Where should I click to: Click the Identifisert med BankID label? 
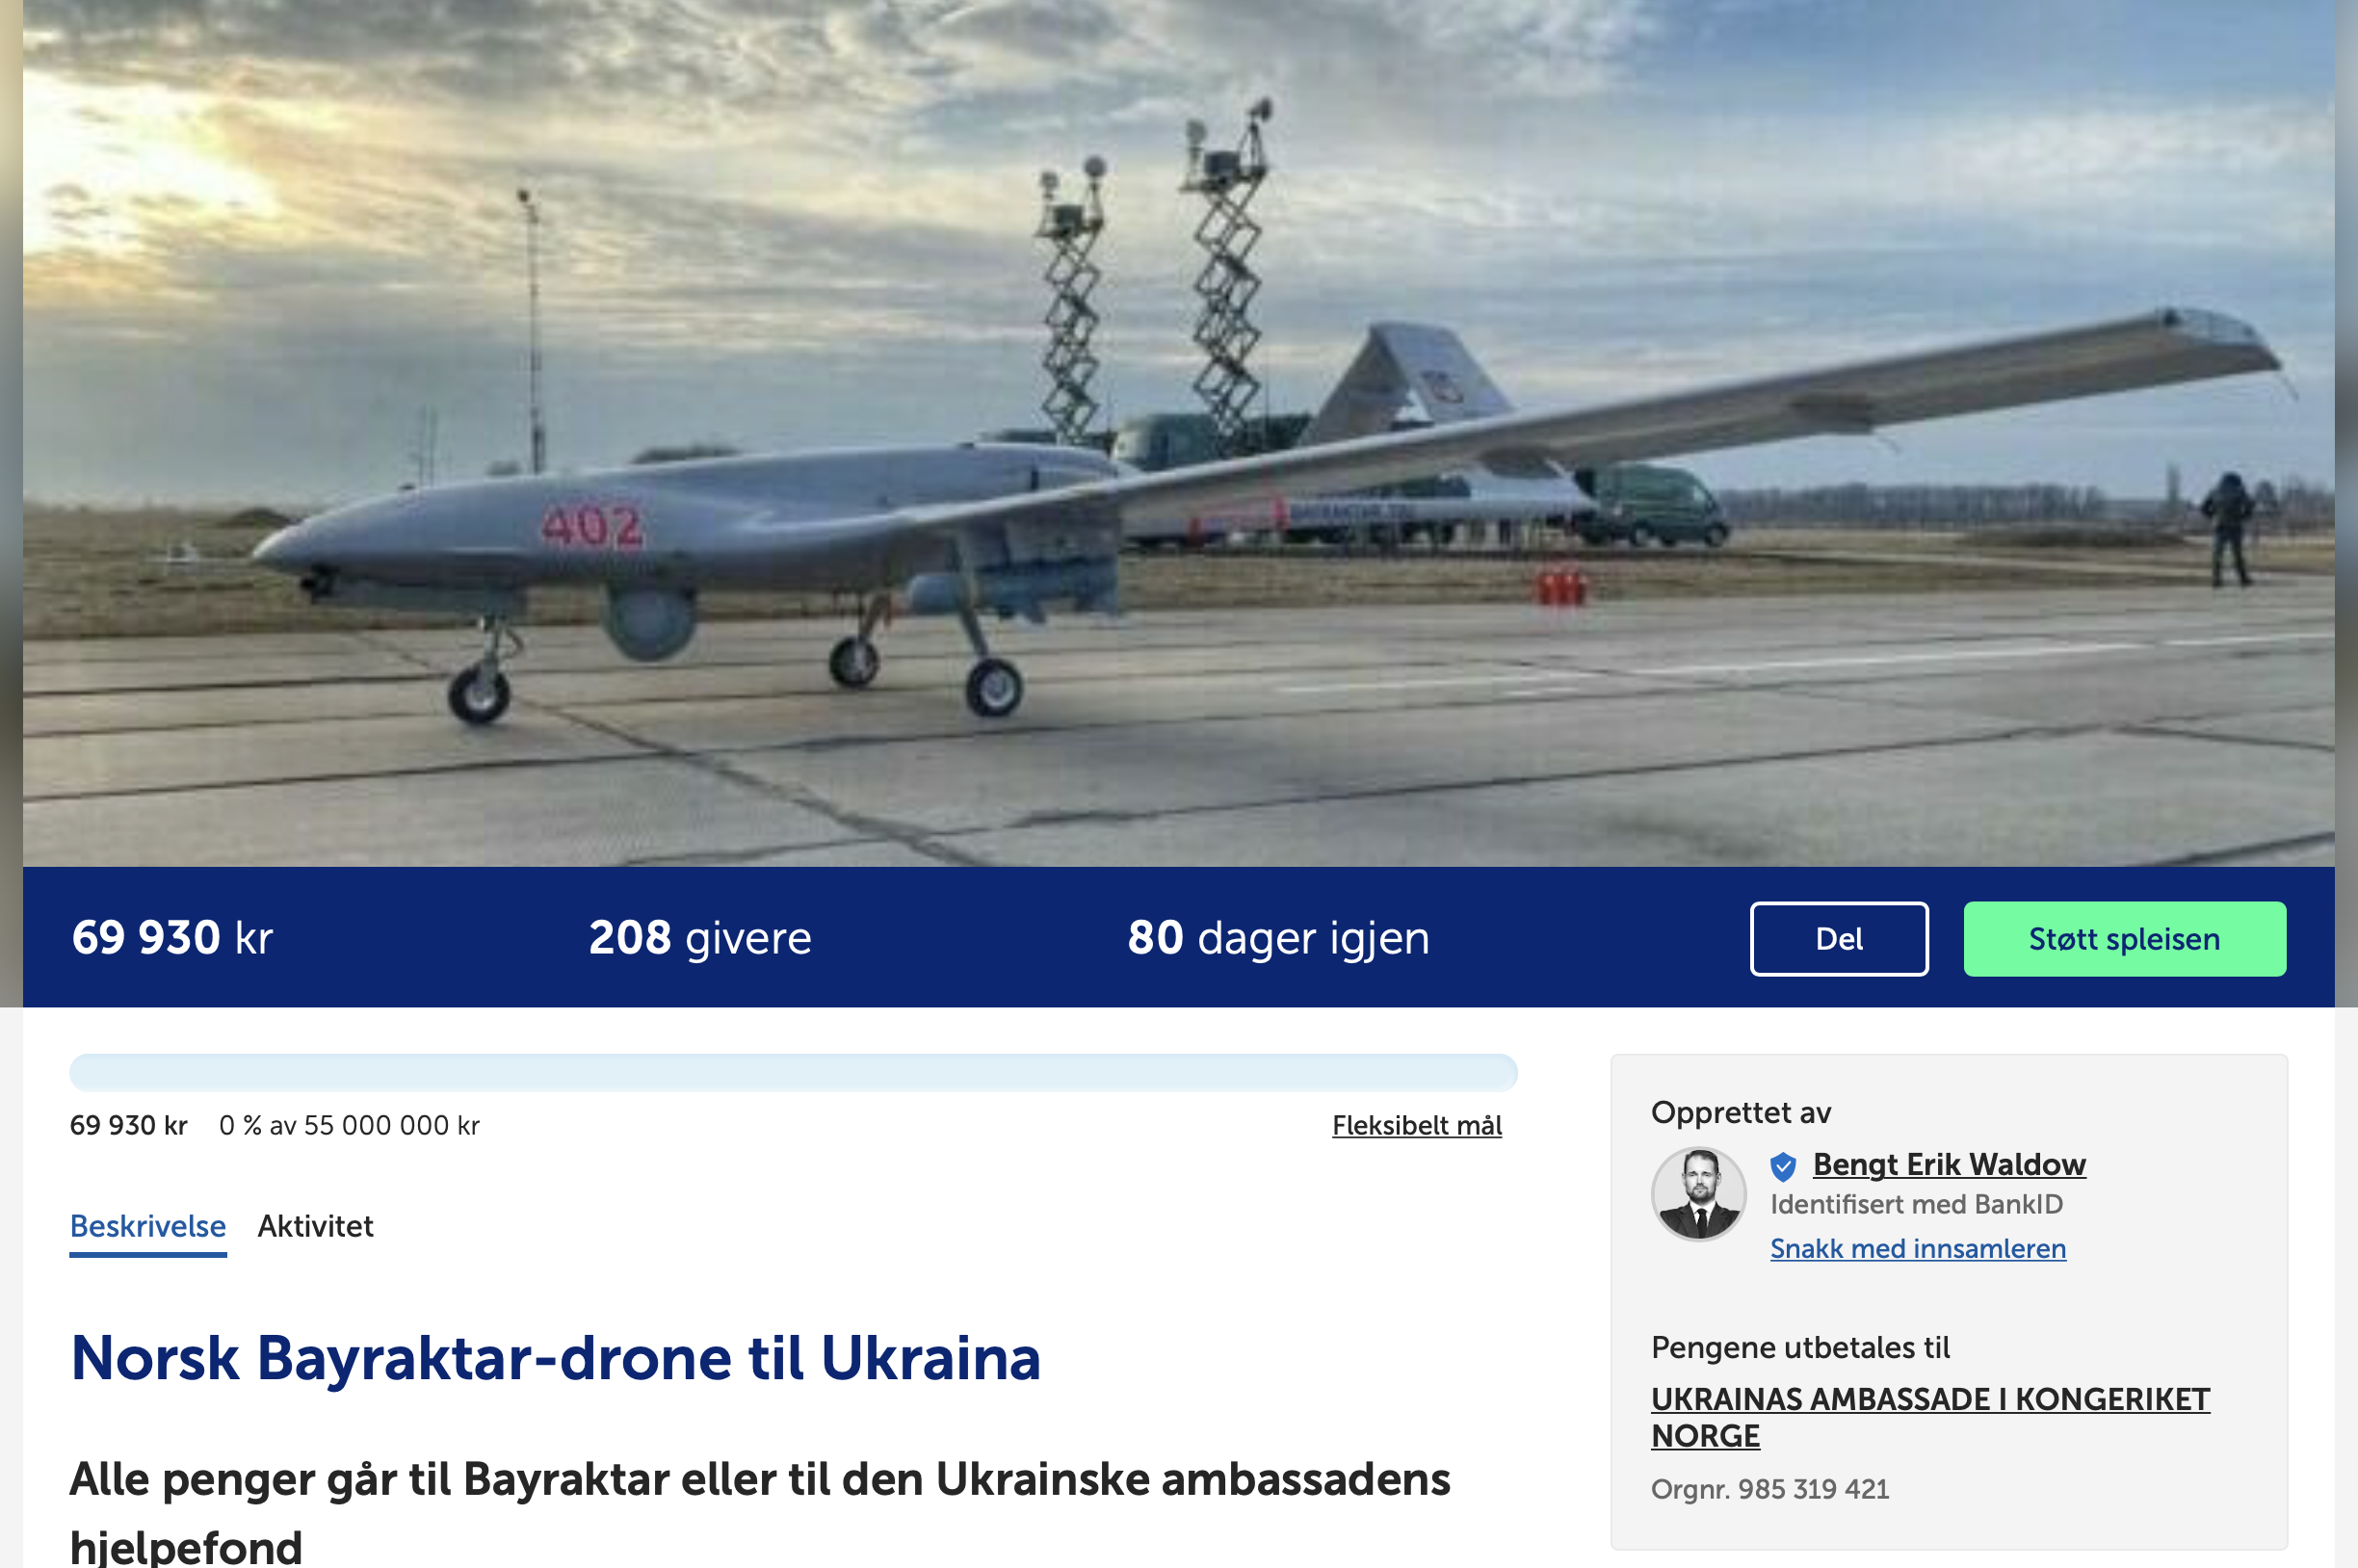[1916, 1204]
